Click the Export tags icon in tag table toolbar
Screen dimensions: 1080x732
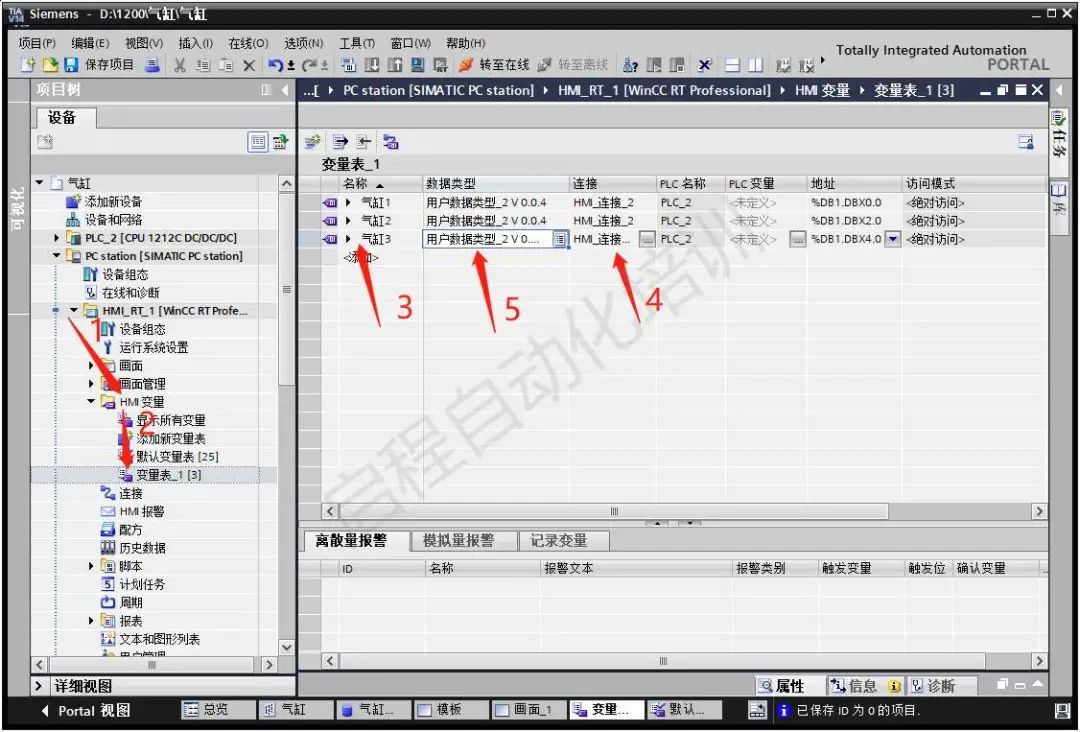(340, 142)
